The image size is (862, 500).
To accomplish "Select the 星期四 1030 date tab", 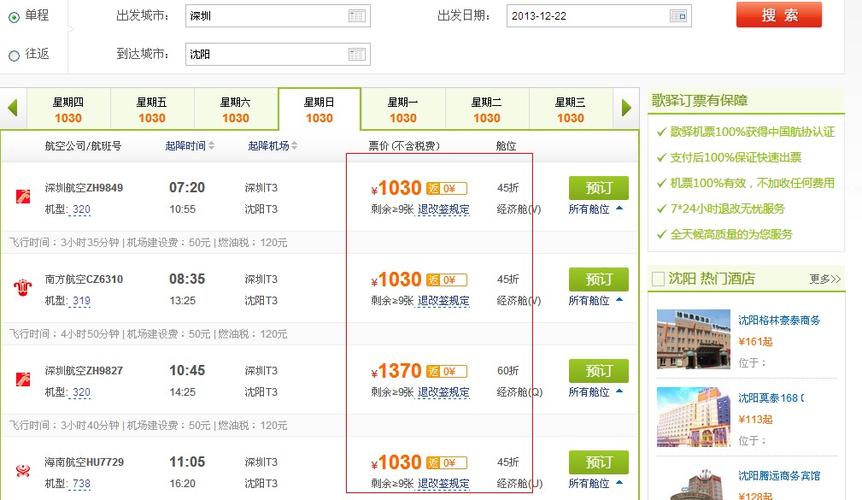I will pyautogui.click(x=68, y=110).
